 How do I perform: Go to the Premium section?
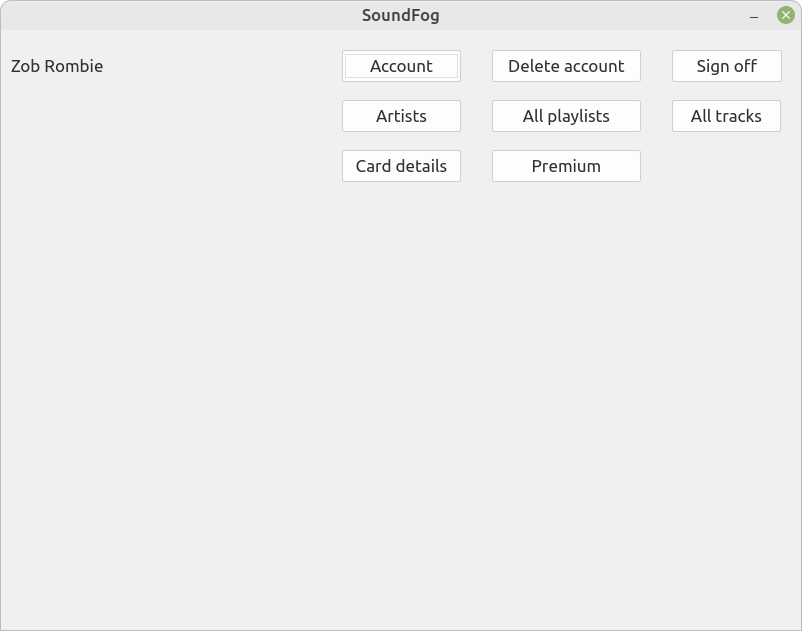tap(566, 166)
